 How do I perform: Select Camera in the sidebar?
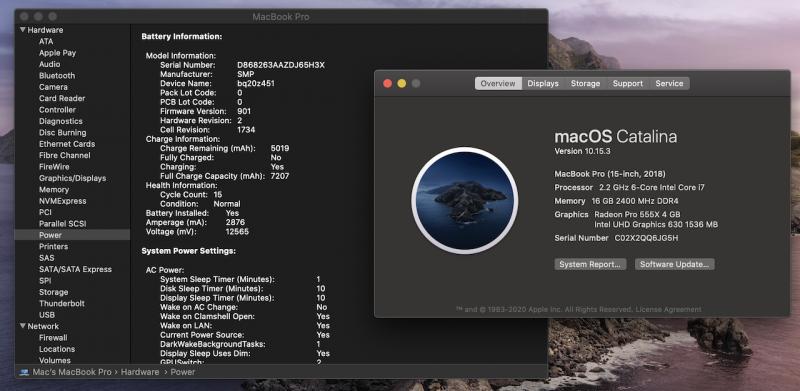pos(53,87)
